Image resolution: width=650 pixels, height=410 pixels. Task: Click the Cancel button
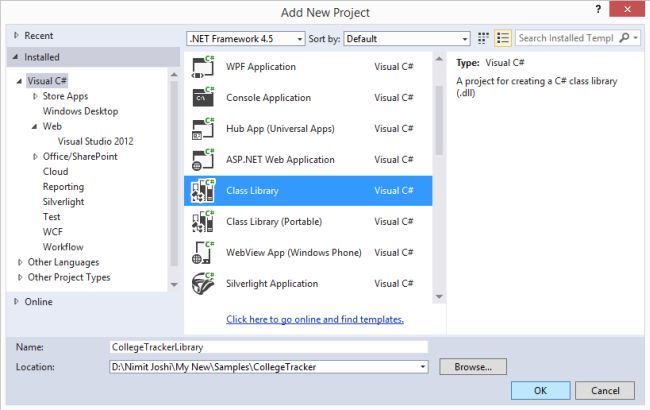click(x=605, y=391)
